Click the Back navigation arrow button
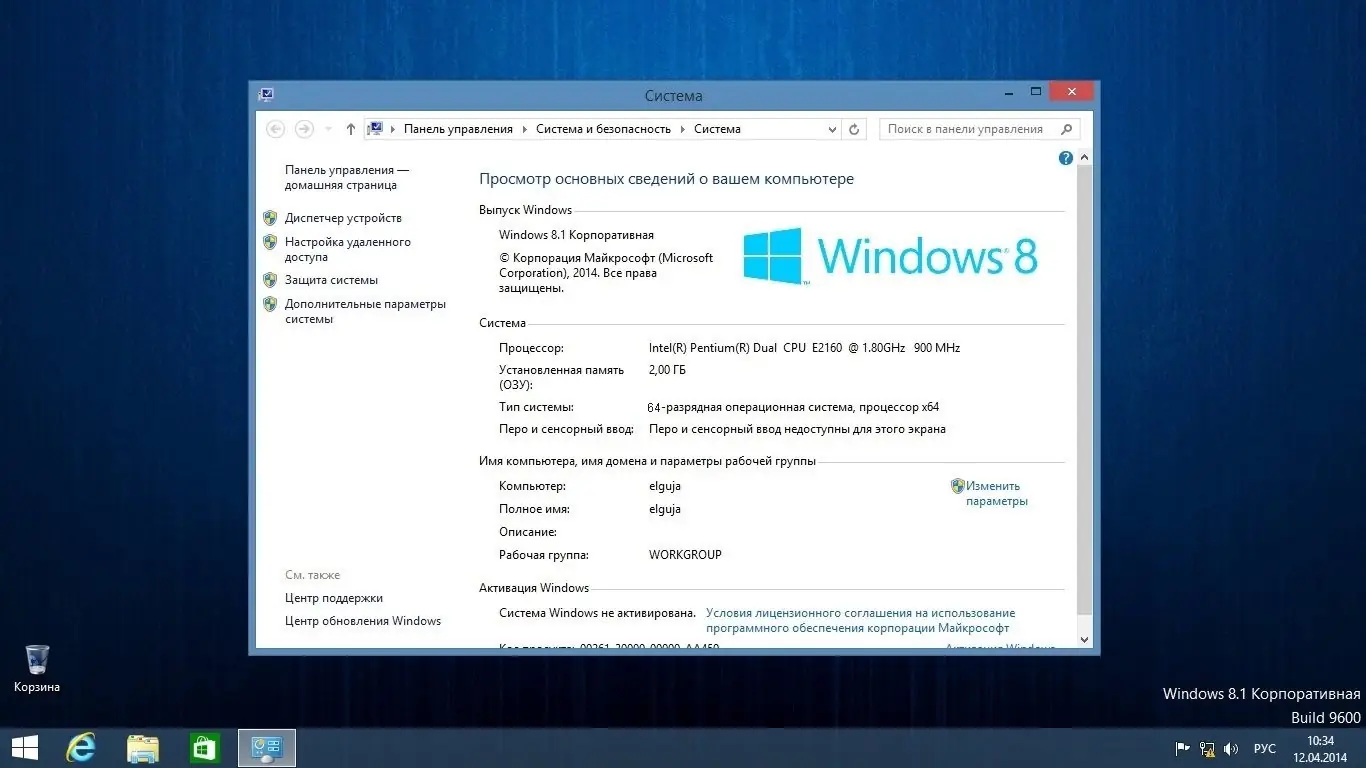This screenshot has height=768, width=1366. (x=275, y=129)
